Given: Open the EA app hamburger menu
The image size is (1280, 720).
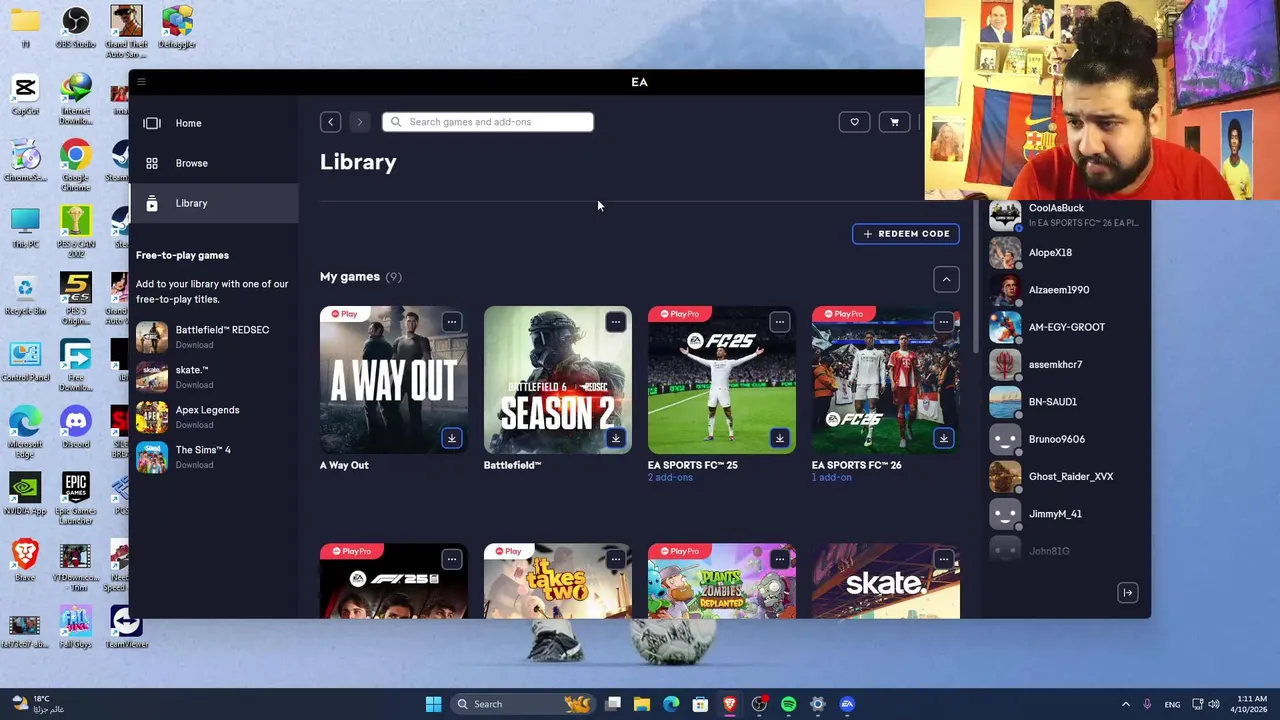Looking at the screenshot, I should point(141,82).
